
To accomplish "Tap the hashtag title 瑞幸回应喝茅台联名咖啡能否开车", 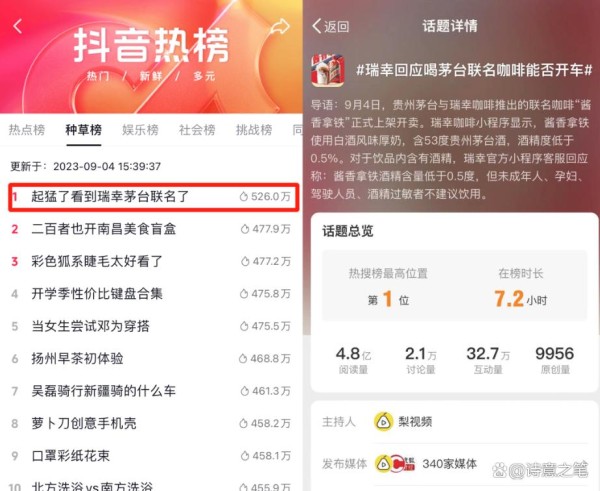I will (474, 70).
